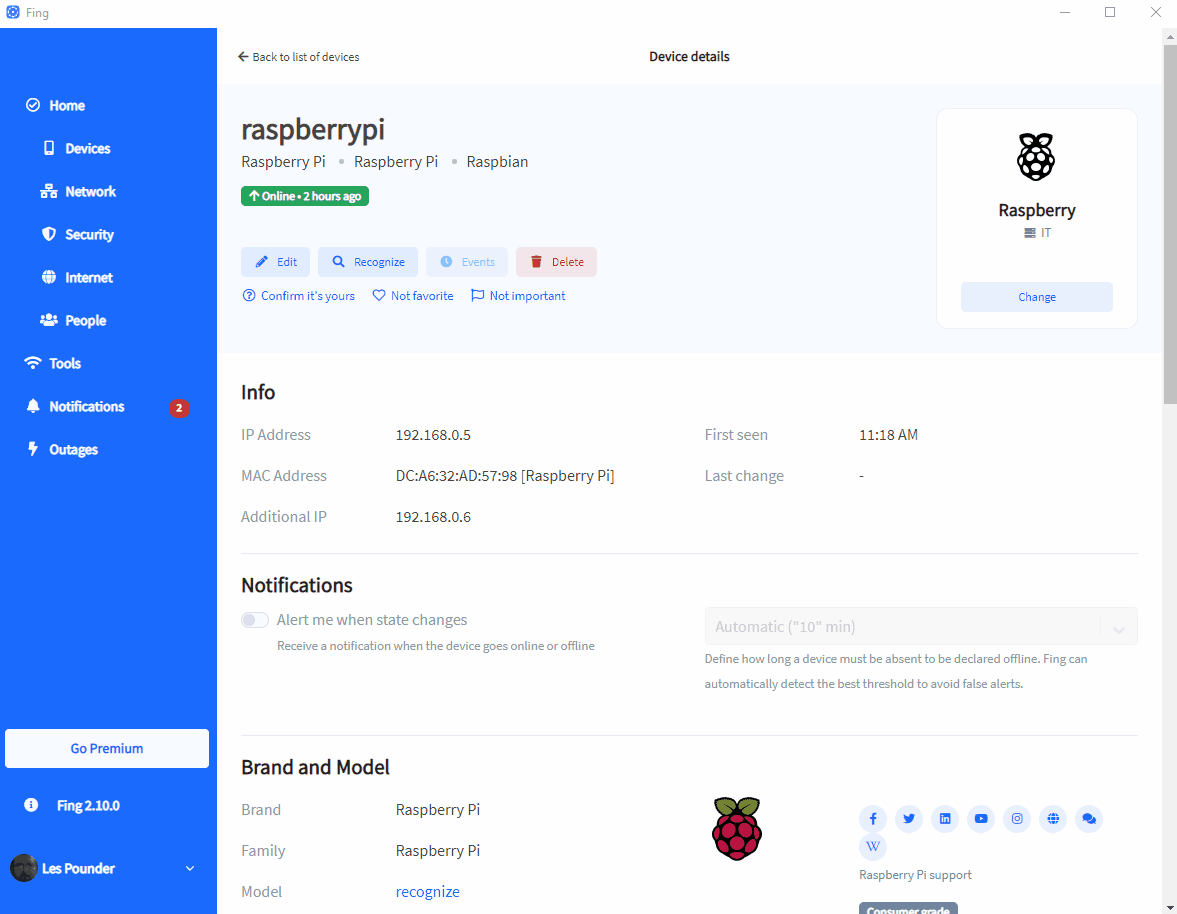This screenshot has width=1177, height=914.
Task: Open Notifications in the sidebar
Action: tap(75, 407)
